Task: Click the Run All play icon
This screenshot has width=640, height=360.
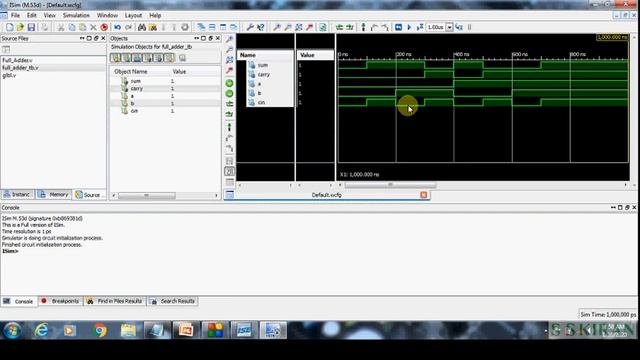Action: click(409, 27)
